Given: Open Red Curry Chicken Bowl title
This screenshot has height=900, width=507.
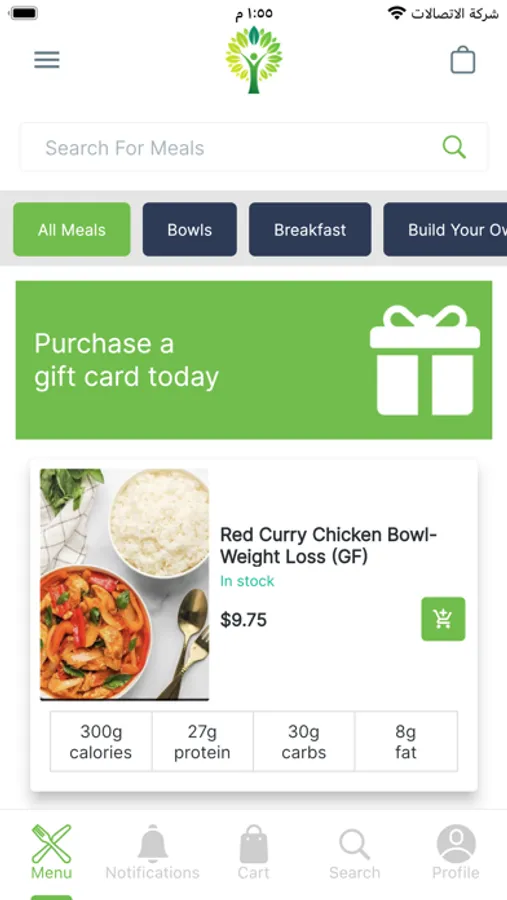Looking at the screenshot, I should 328,545.
